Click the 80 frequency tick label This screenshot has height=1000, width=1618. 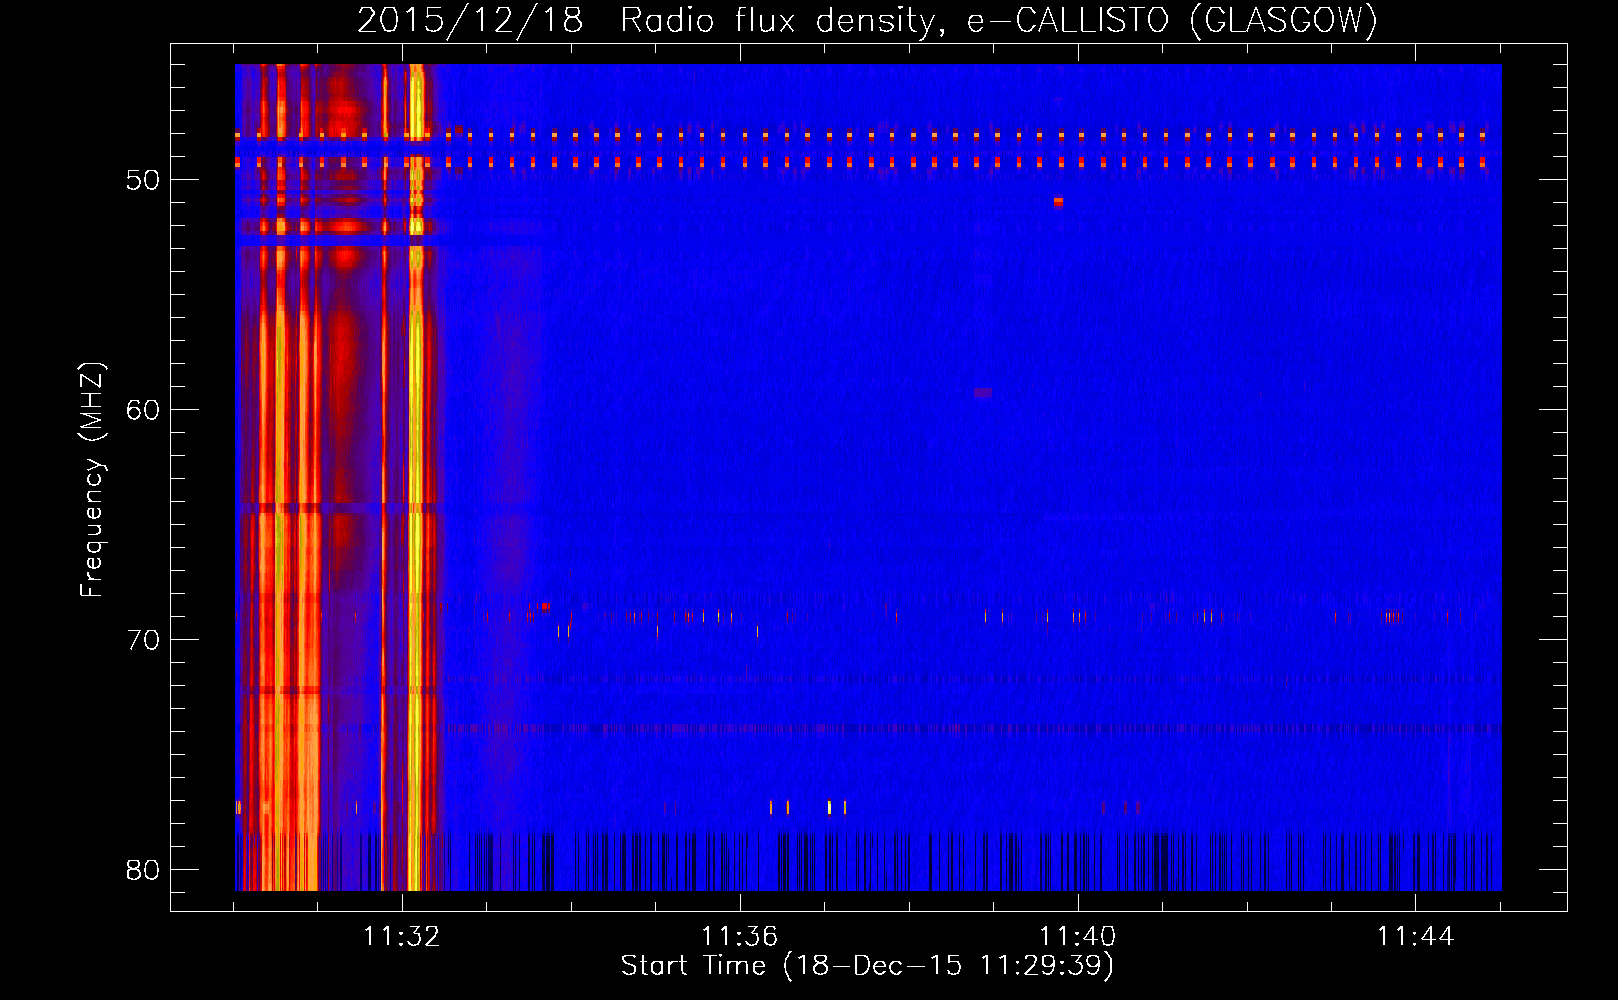pyautogui.click(x=143, y=870)
